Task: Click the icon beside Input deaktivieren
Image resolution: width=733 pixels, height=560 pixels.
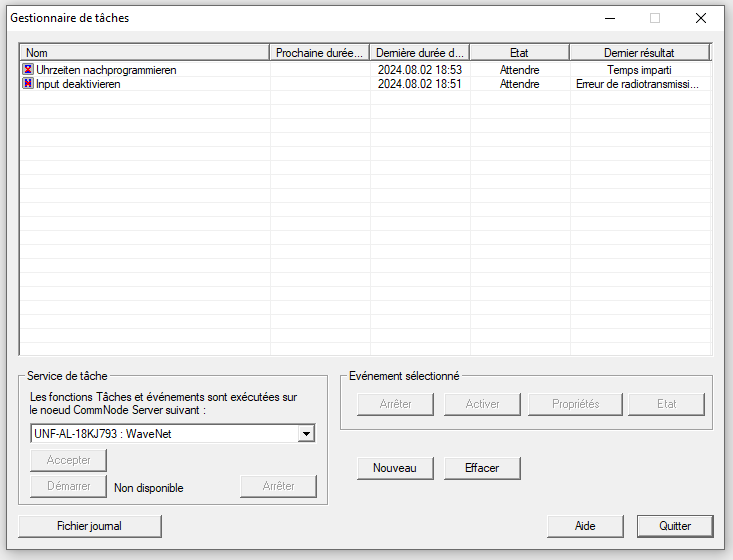Action: click(x=27, y=84)
